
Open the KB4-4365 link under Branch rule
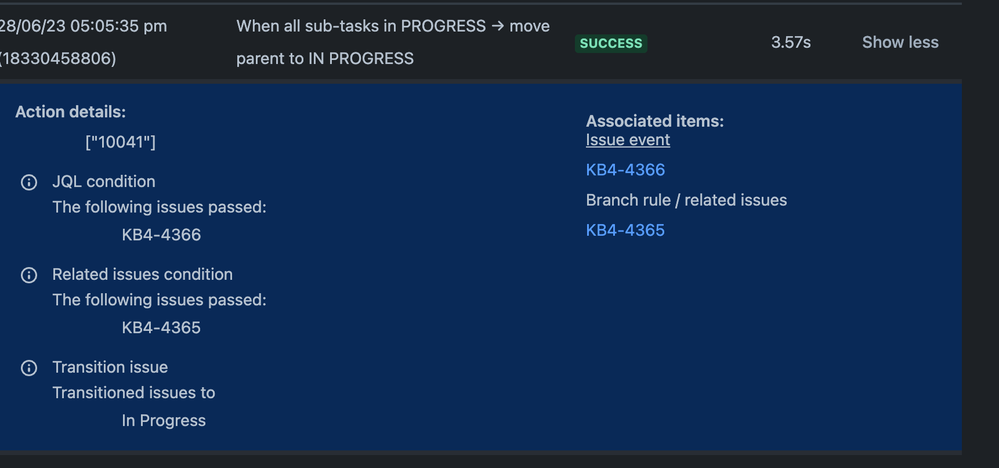pyautogui.click(x=625, y=230)
